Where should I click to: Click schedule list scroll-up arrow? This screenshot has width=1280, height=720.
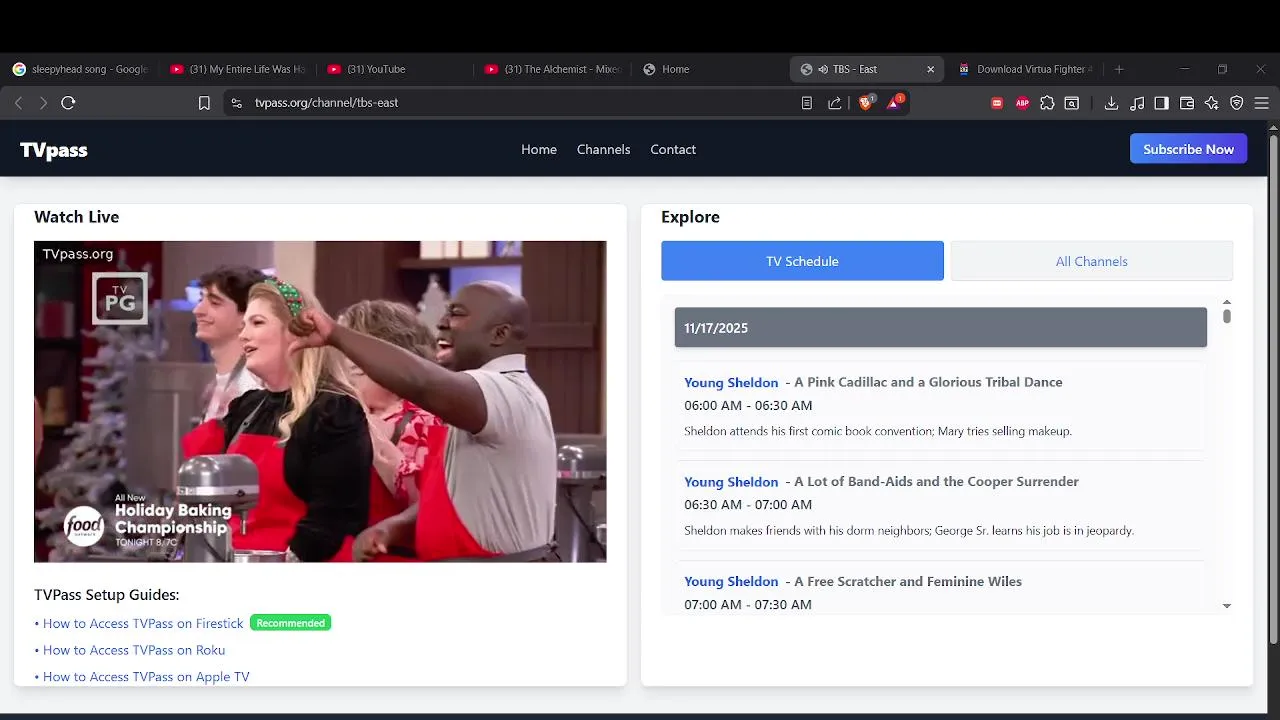1227,302
